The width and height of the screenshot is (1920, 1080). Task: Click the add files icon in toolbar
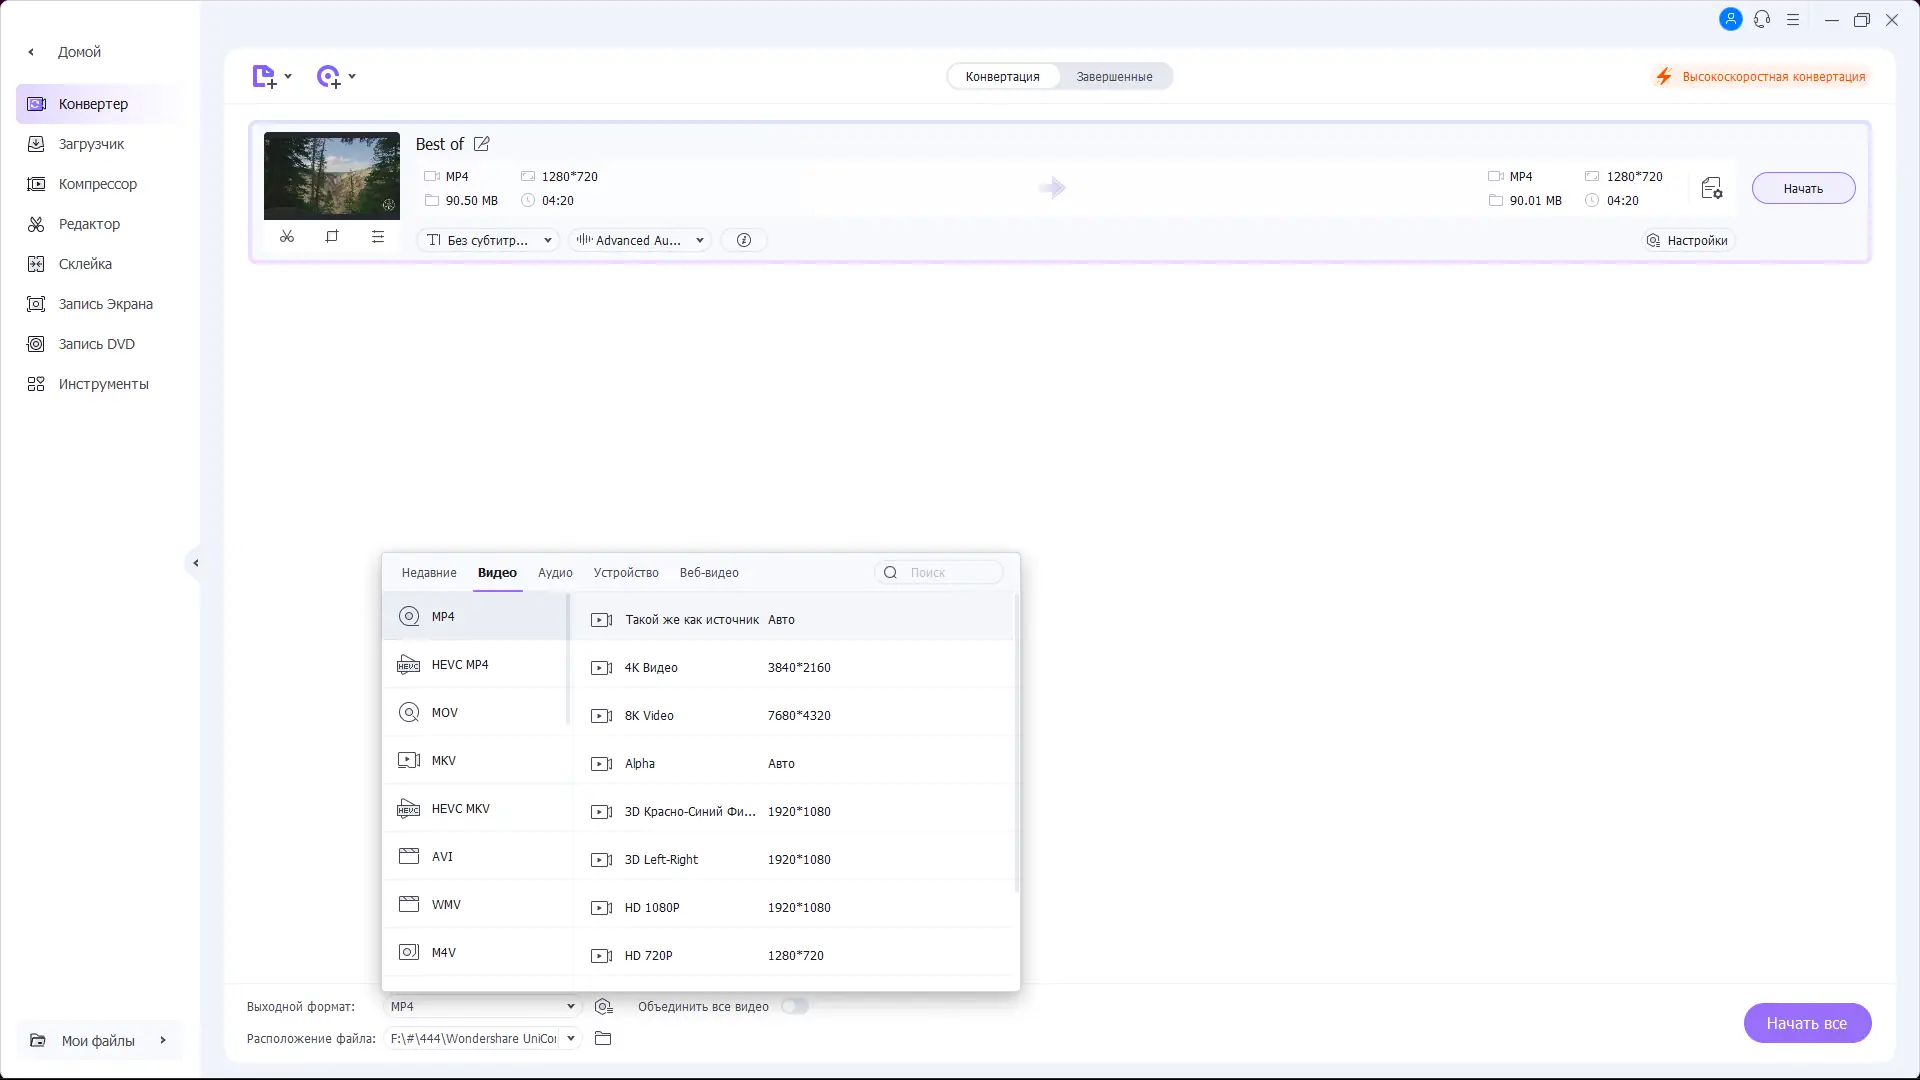click(x=264, y=77)
